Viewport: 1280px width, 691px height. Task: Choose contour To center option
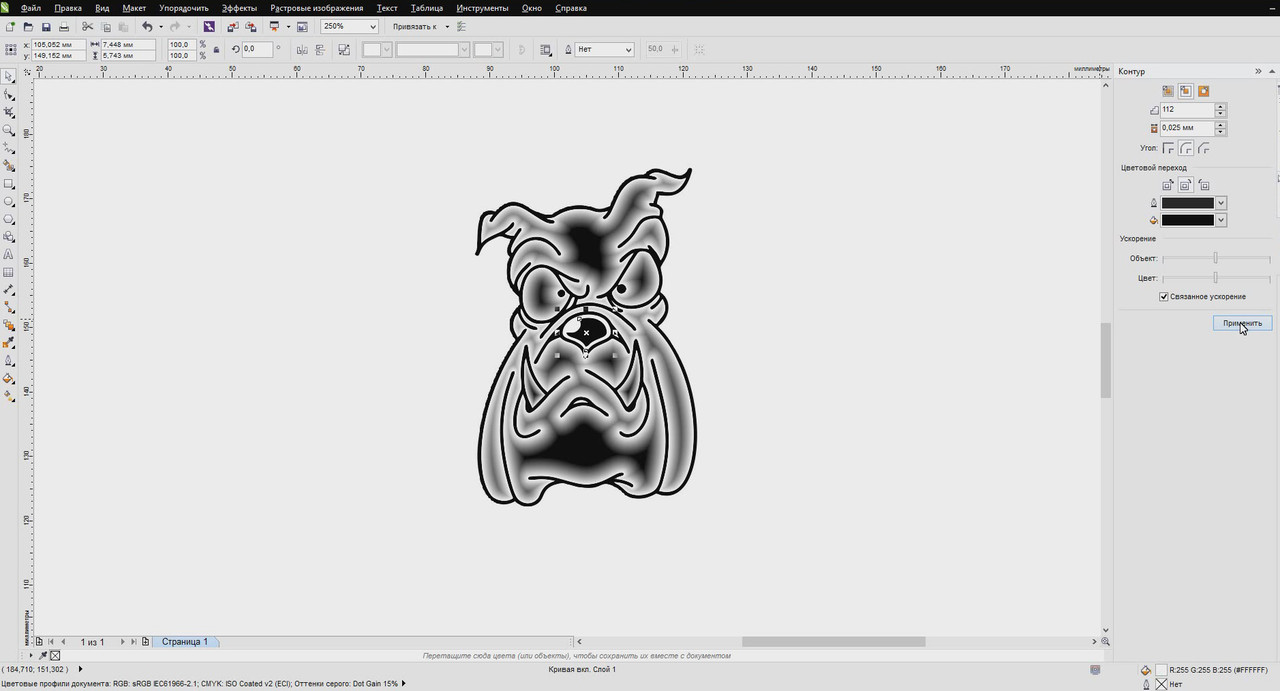tap(1167, 91)
